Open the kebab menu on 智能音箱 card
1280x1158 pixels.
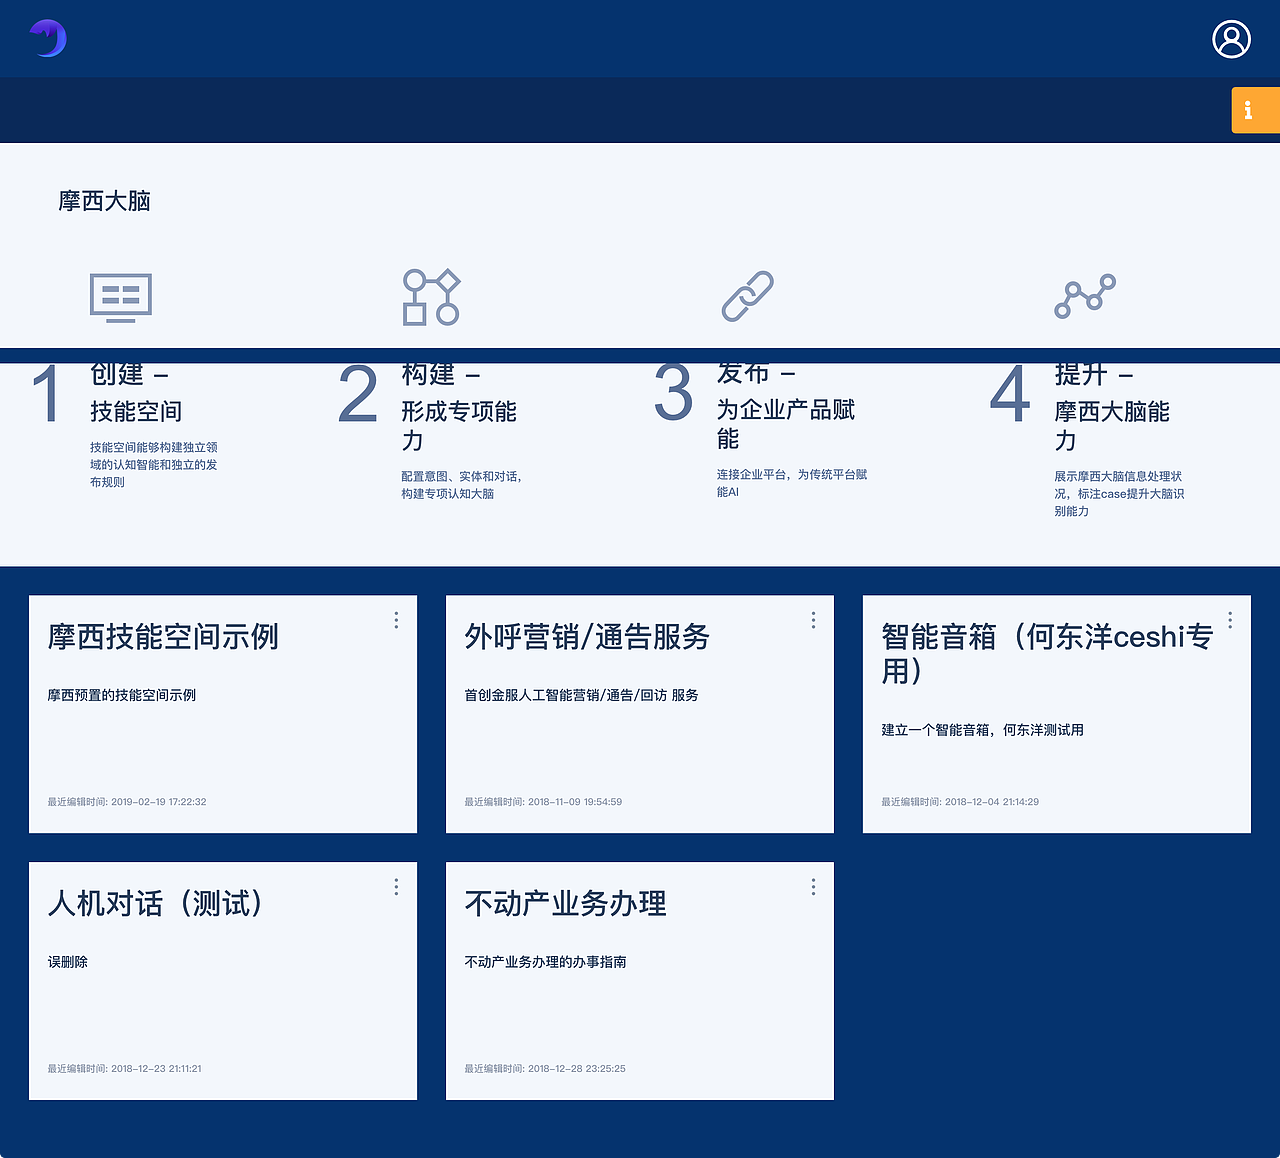(x=1229, y=620)
